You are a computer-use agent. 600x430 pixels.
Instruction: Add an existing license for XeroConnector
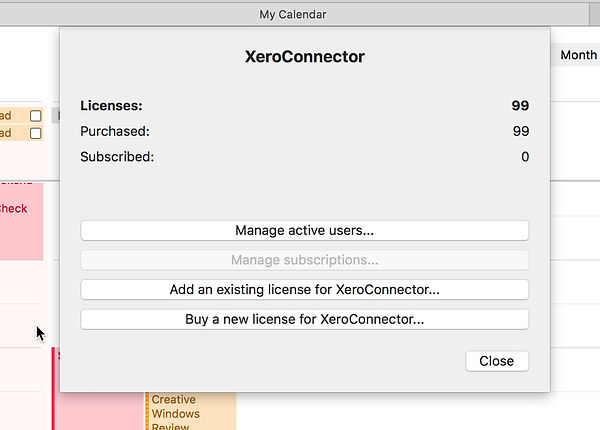point(305,290)
